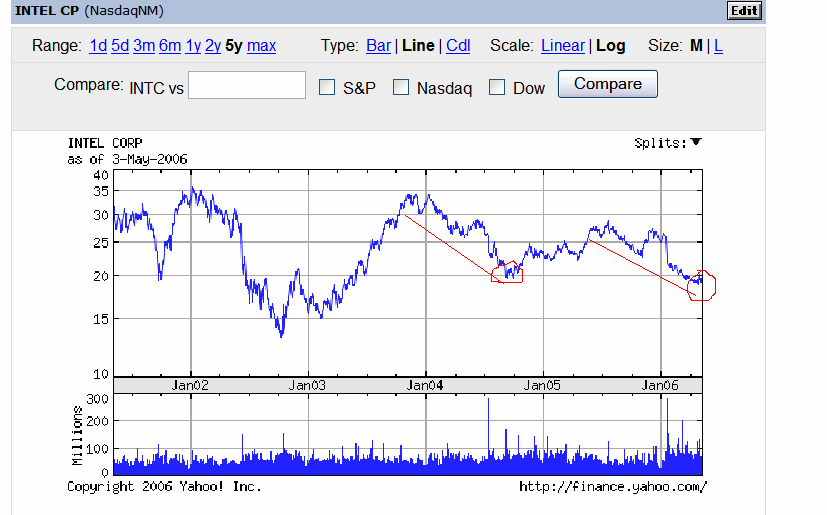The height and width of the screenshot is (515, 827).
Task: Click the Splits triangle marker
Action: tap(696, 142)
